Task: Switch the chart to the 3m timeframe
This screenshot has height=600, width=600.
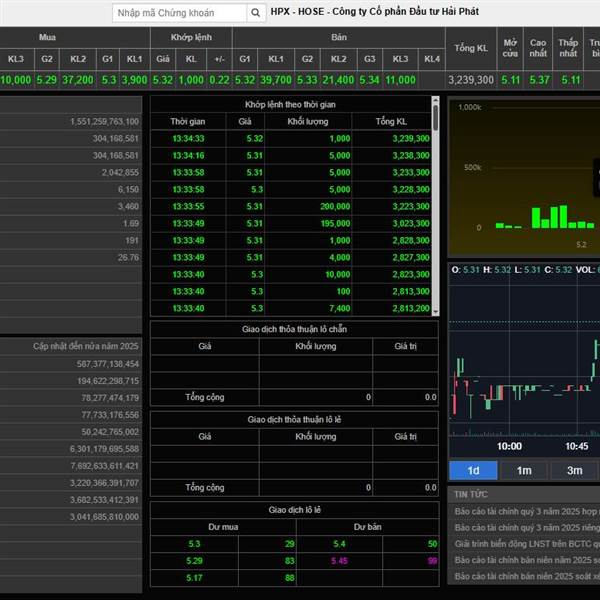Action: tap(574, 470)
